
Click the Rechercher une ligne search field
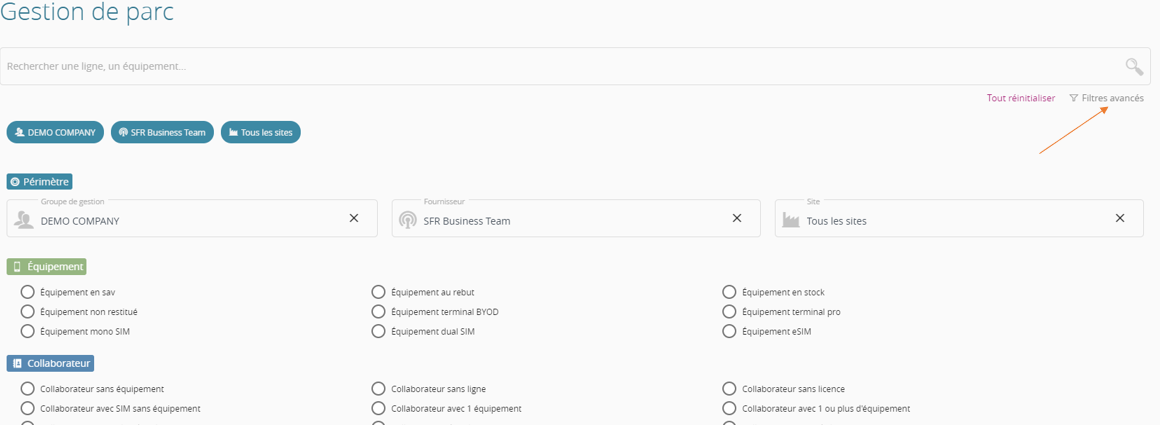pos(565,66)
